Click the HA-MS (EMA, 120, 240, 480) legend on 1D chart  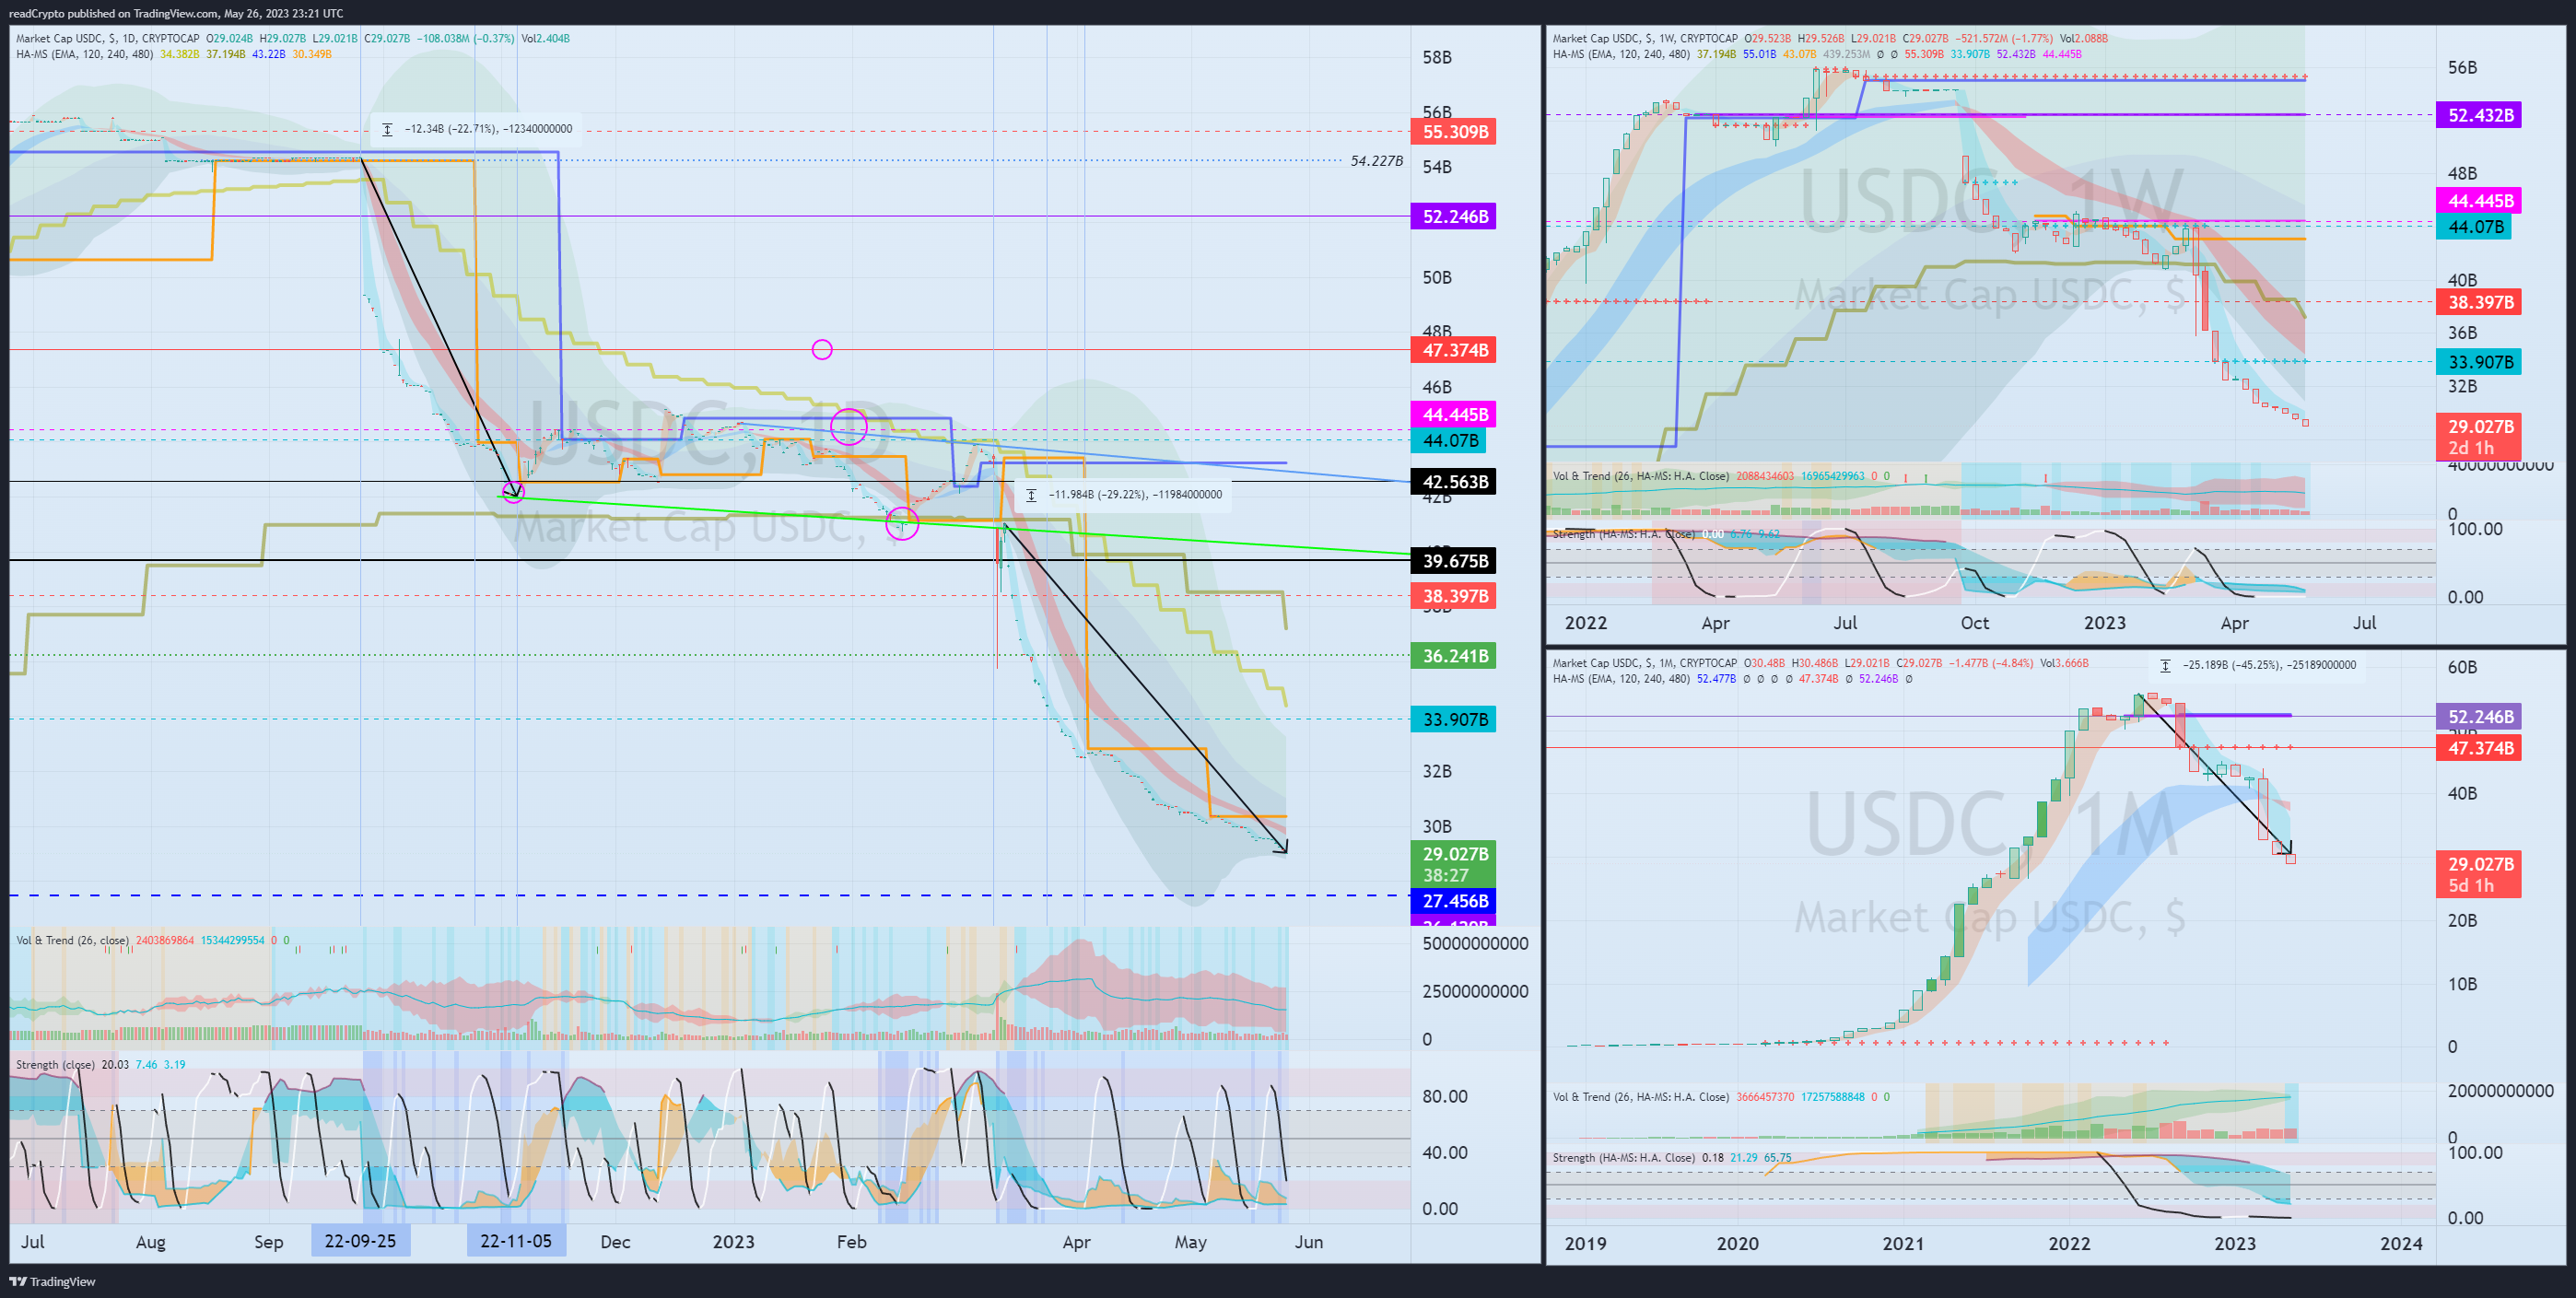click(84, 54)
